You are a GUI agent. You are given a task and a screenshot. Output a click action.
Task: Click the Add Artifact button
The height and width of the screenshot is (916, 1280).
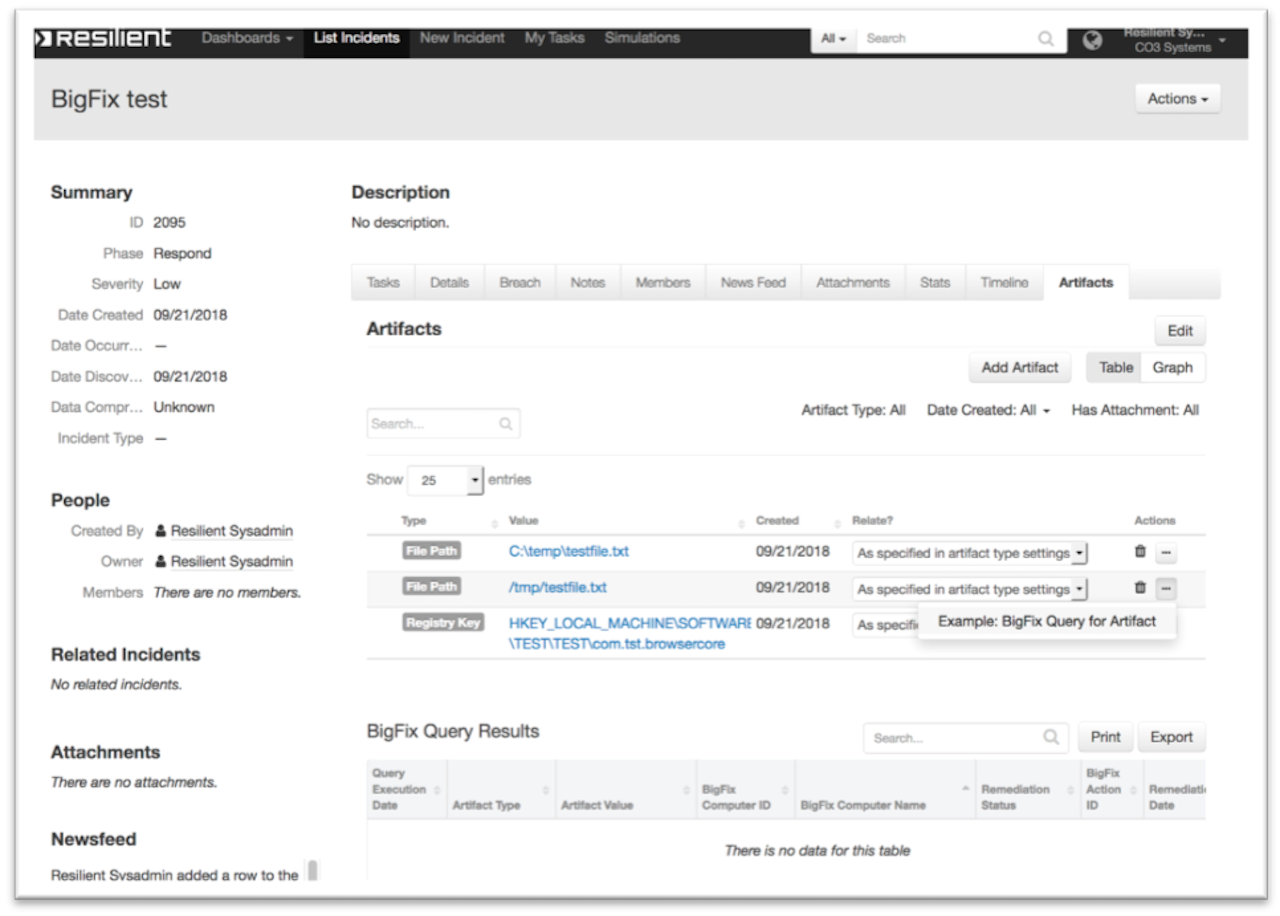click(x=1019, y=367)
